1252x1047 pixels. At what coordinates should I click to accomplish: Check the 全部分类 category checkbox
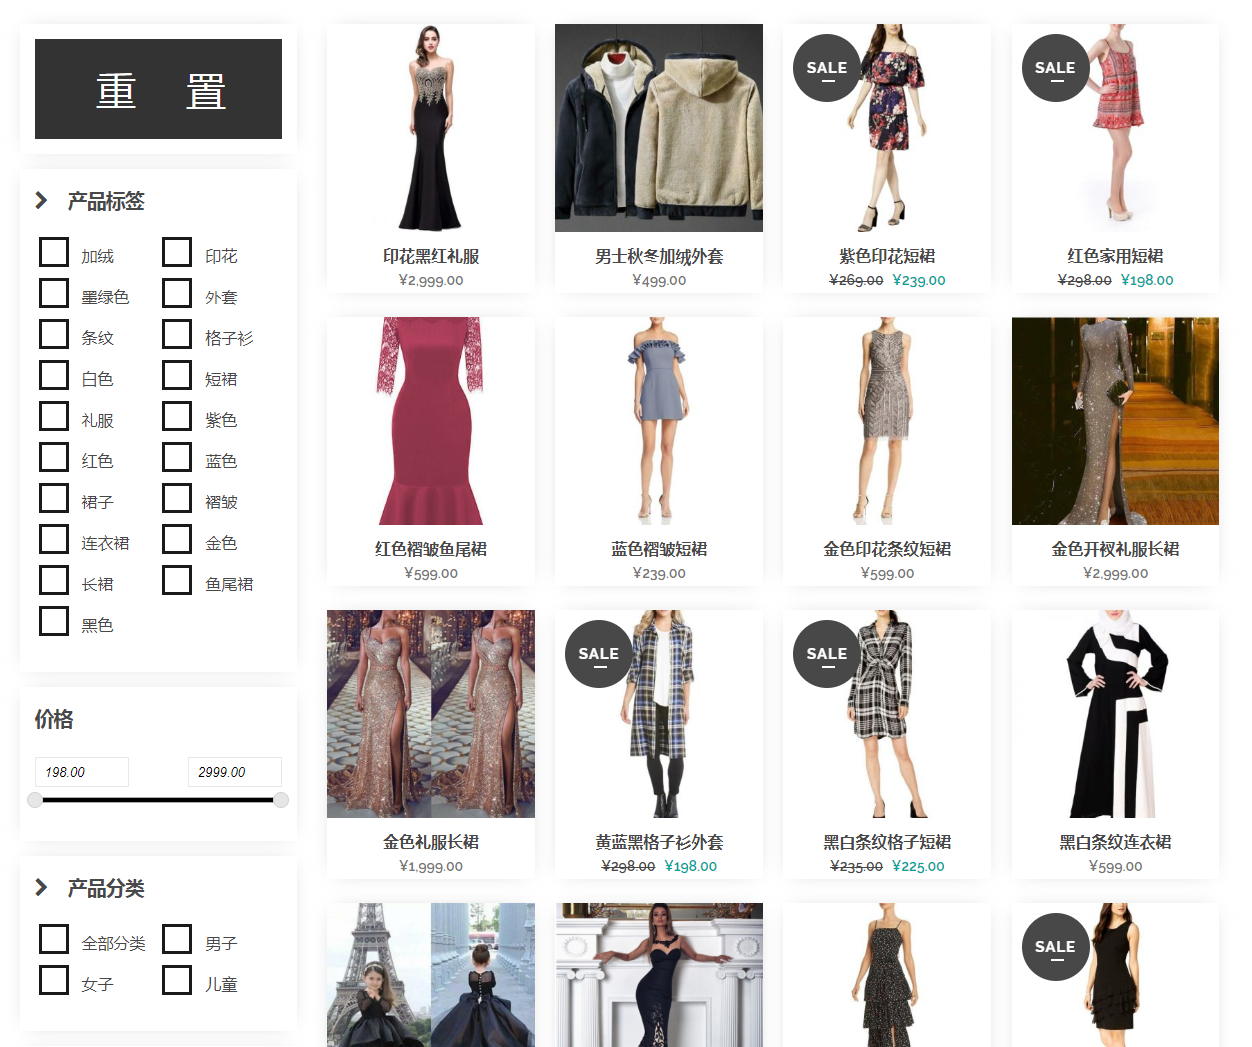pyautogui.click(x=54, y=939)
